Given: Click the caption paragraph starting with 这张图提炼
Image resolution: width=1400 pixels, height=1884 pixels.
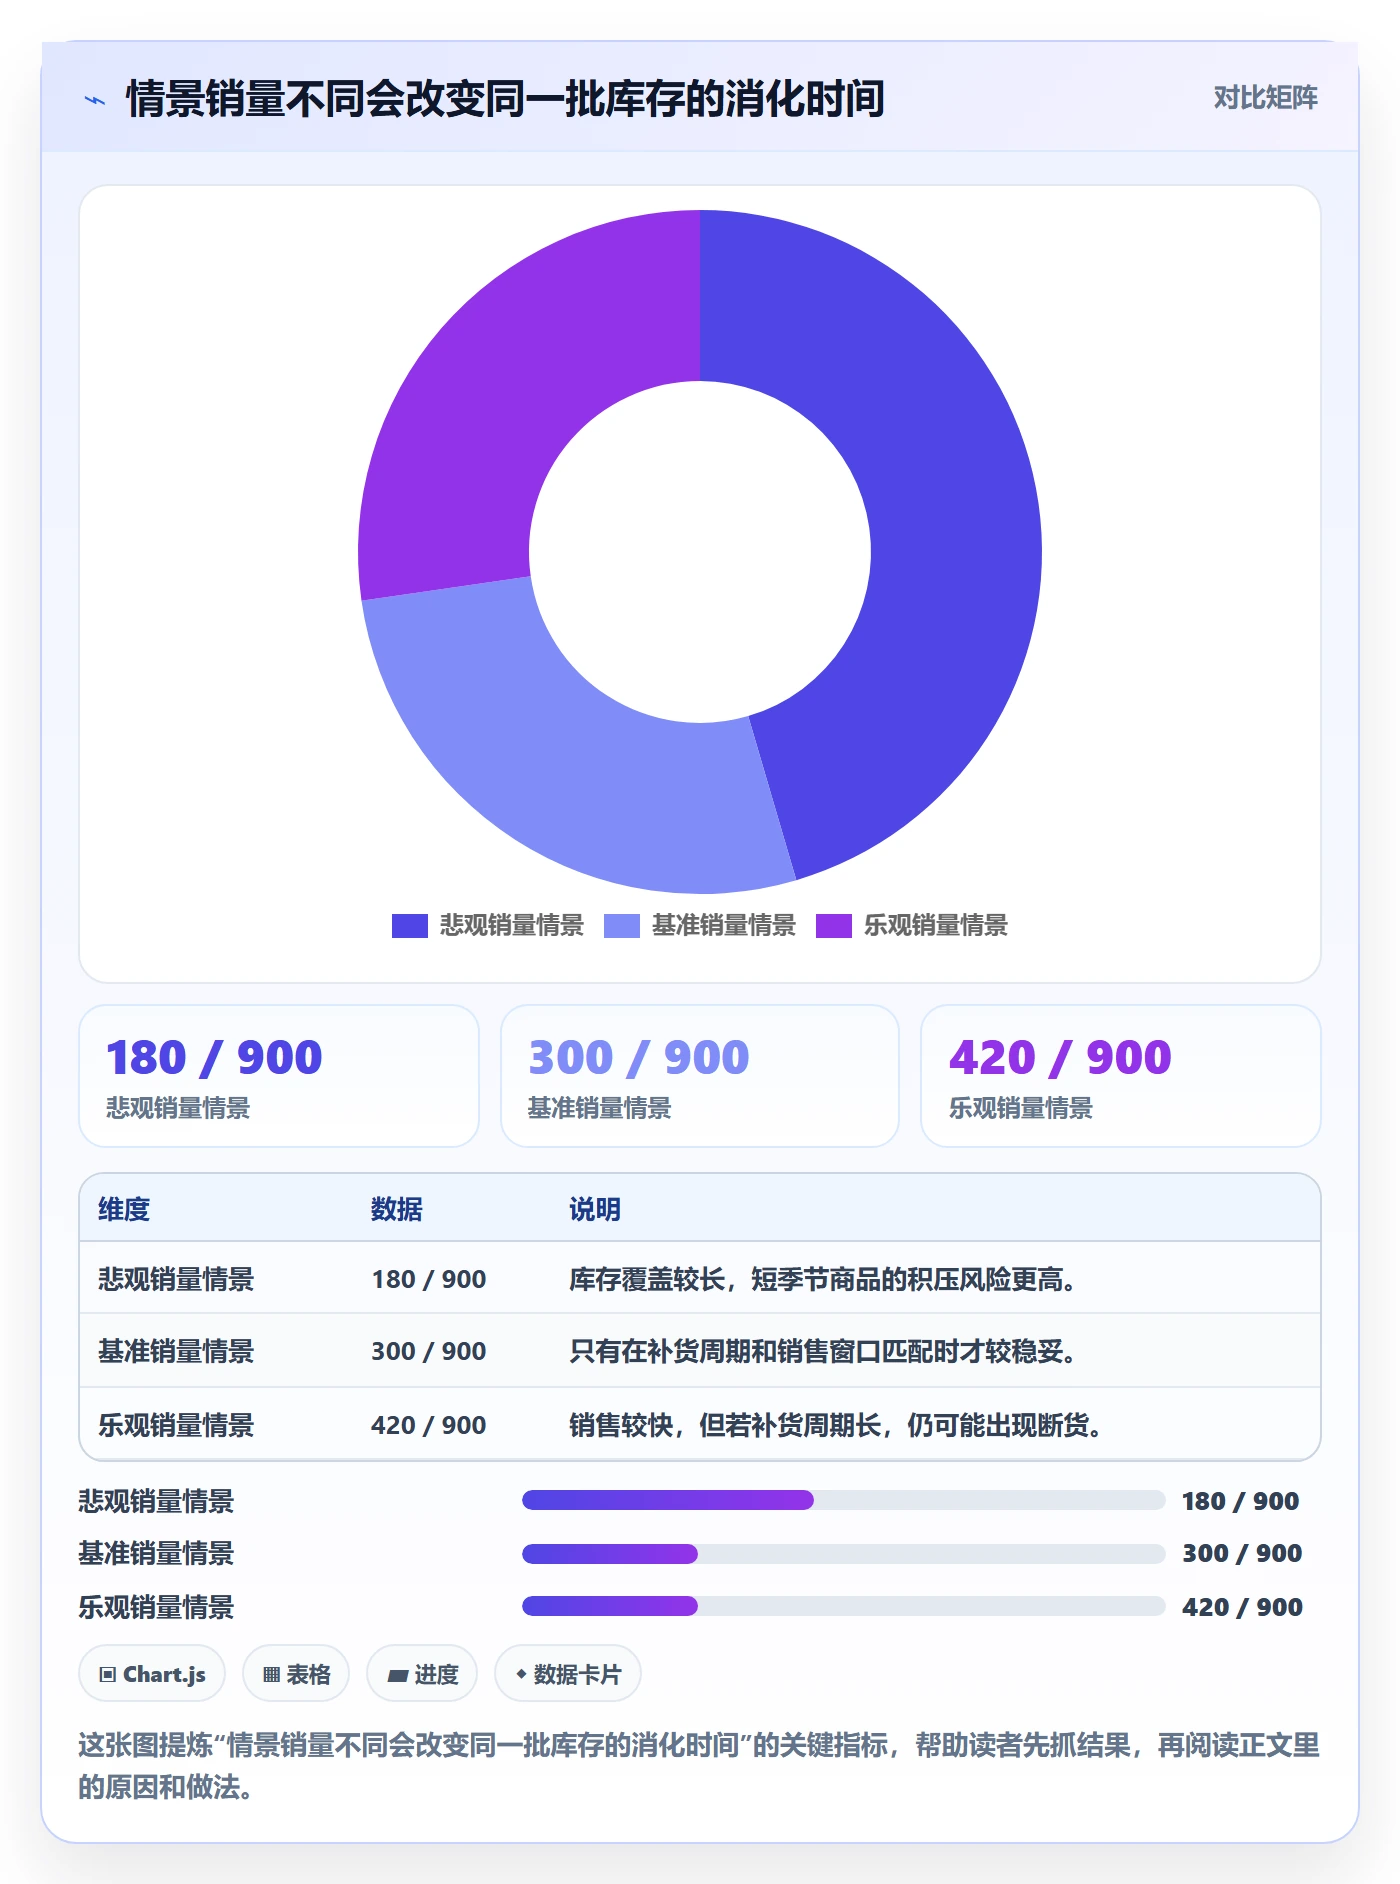Looking at the screenshot, I should 699,1766.
